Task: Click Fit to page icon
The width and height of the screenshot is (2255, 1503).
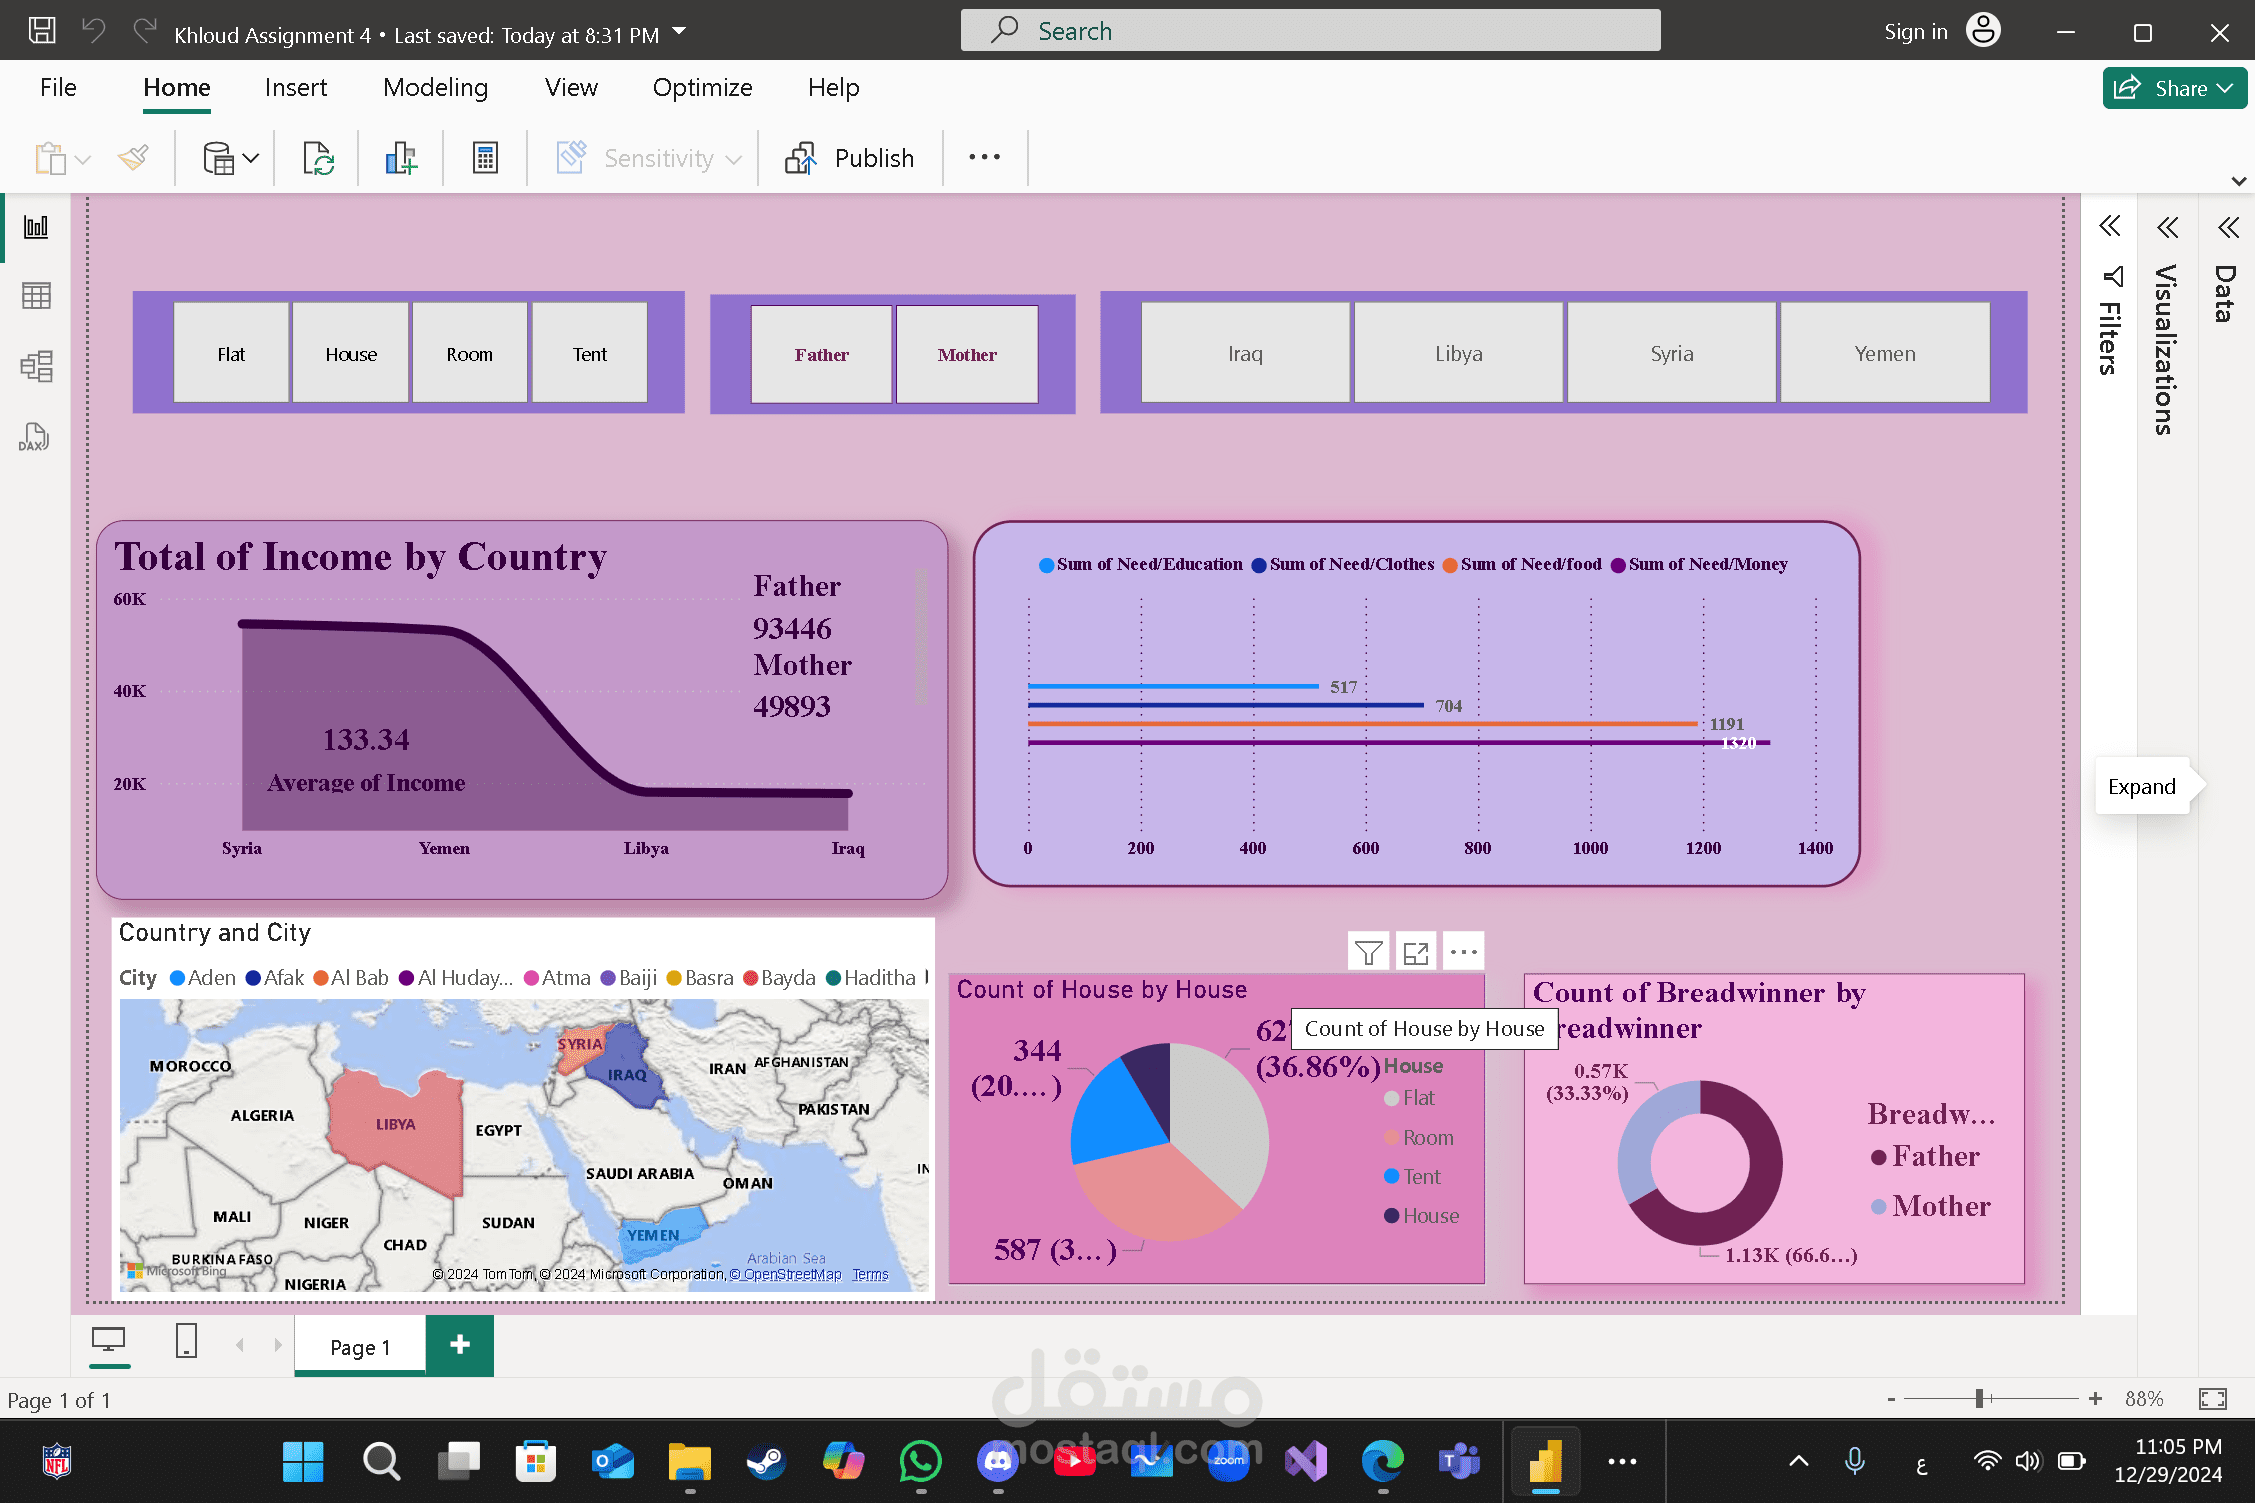Action: [2213, 1399]
